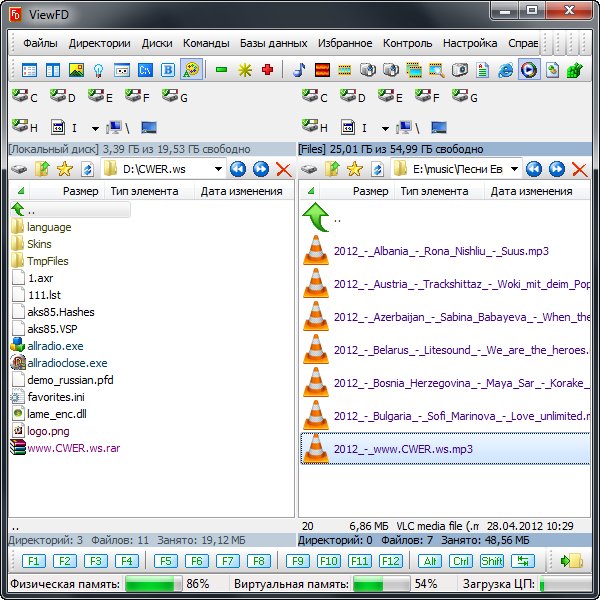
Task: Select drive H in right panel
Action: pyautogui.click(x=315, y=126)
